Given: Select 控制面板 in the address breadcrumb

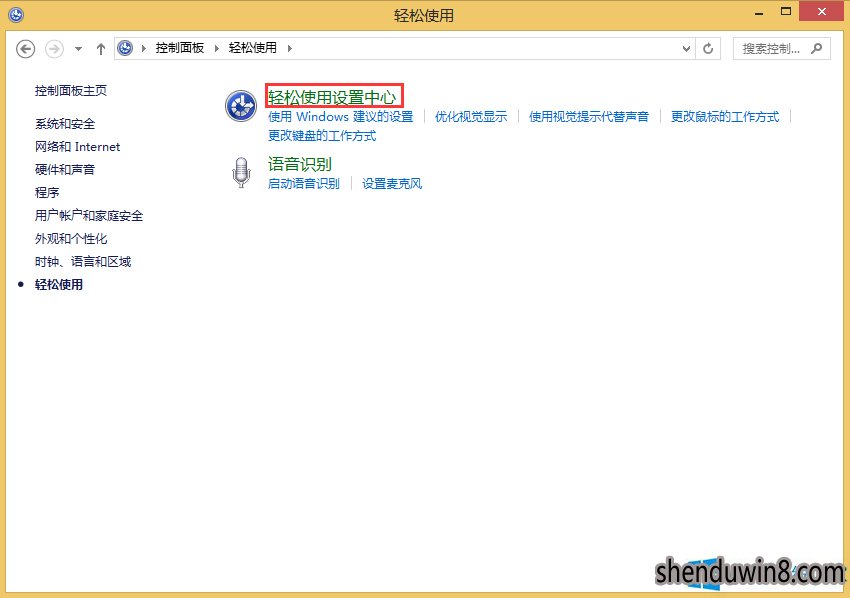Looking at the screenshot, I should click(179, 48).
